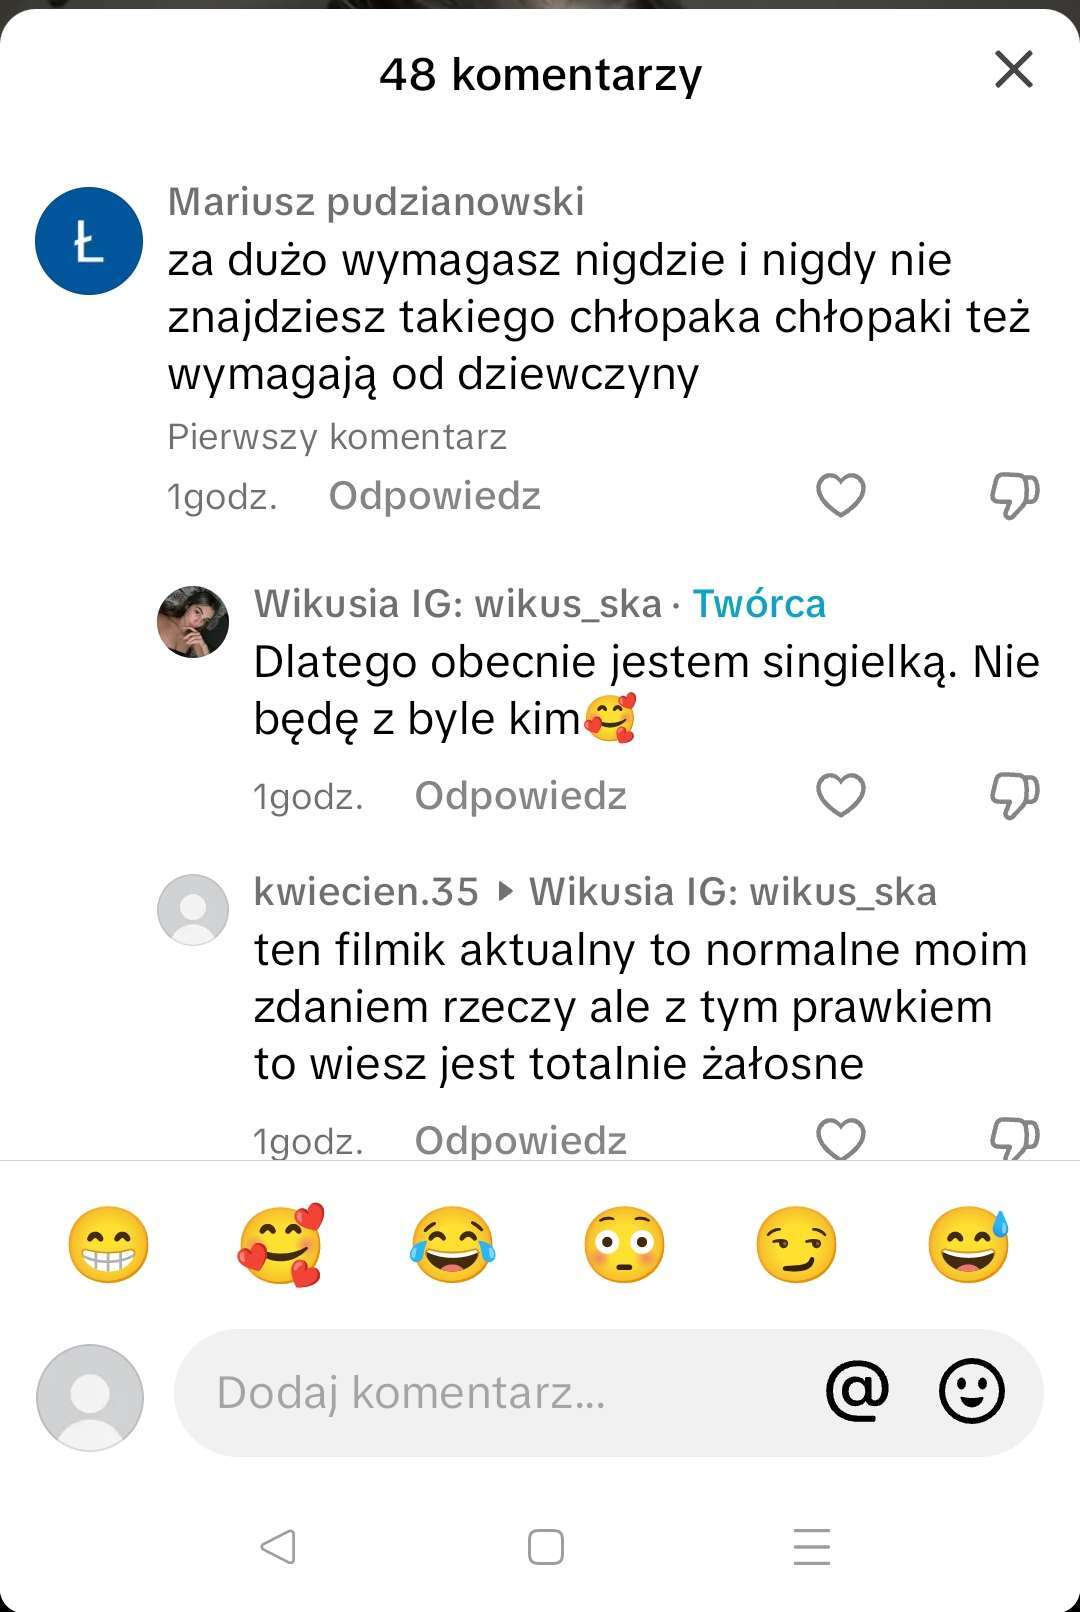This screenshot has width=1080, height=1612.
Task: Click the Dodaj komentarz input field
Action: pos(480,1393)
